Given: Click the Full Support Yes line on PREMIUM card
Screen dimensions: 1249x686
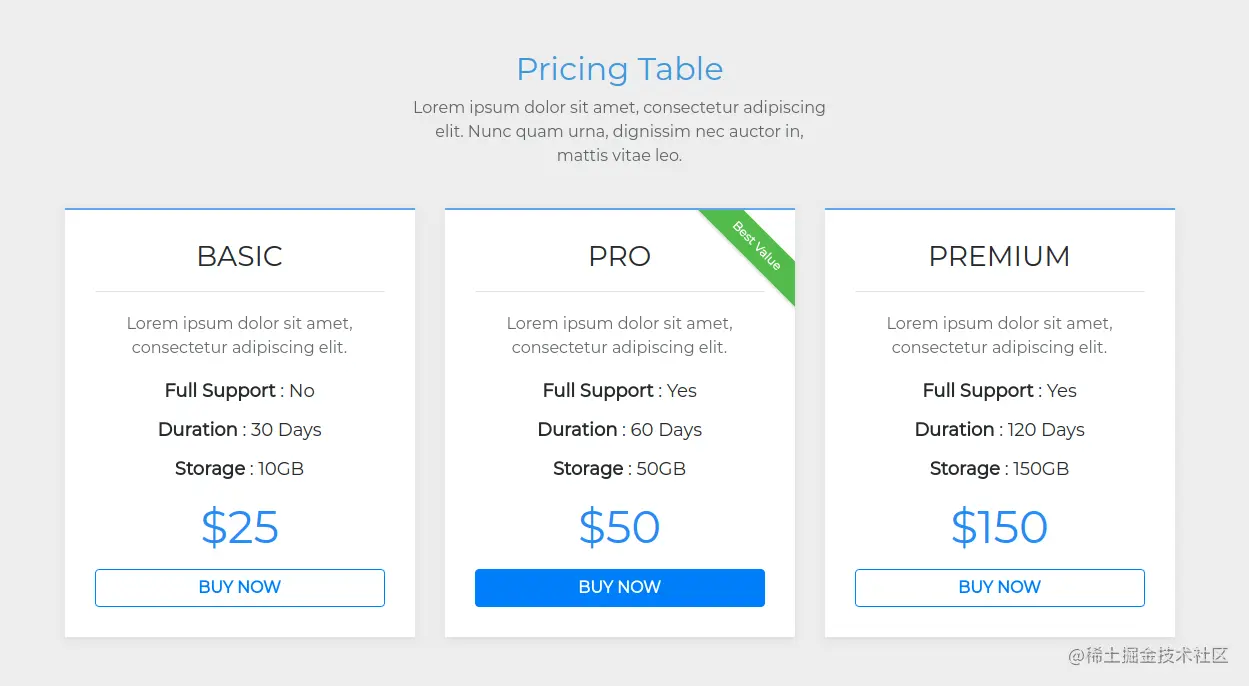Looking at the screenshot, I should [999, 390].
